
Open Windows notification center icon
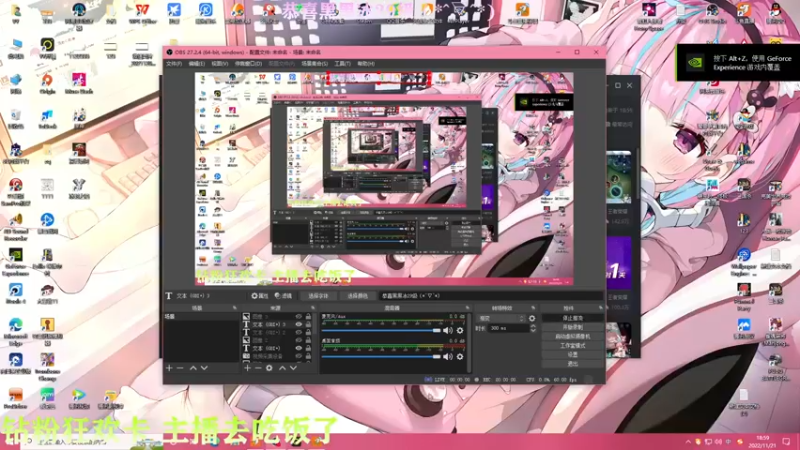point(786,442)
